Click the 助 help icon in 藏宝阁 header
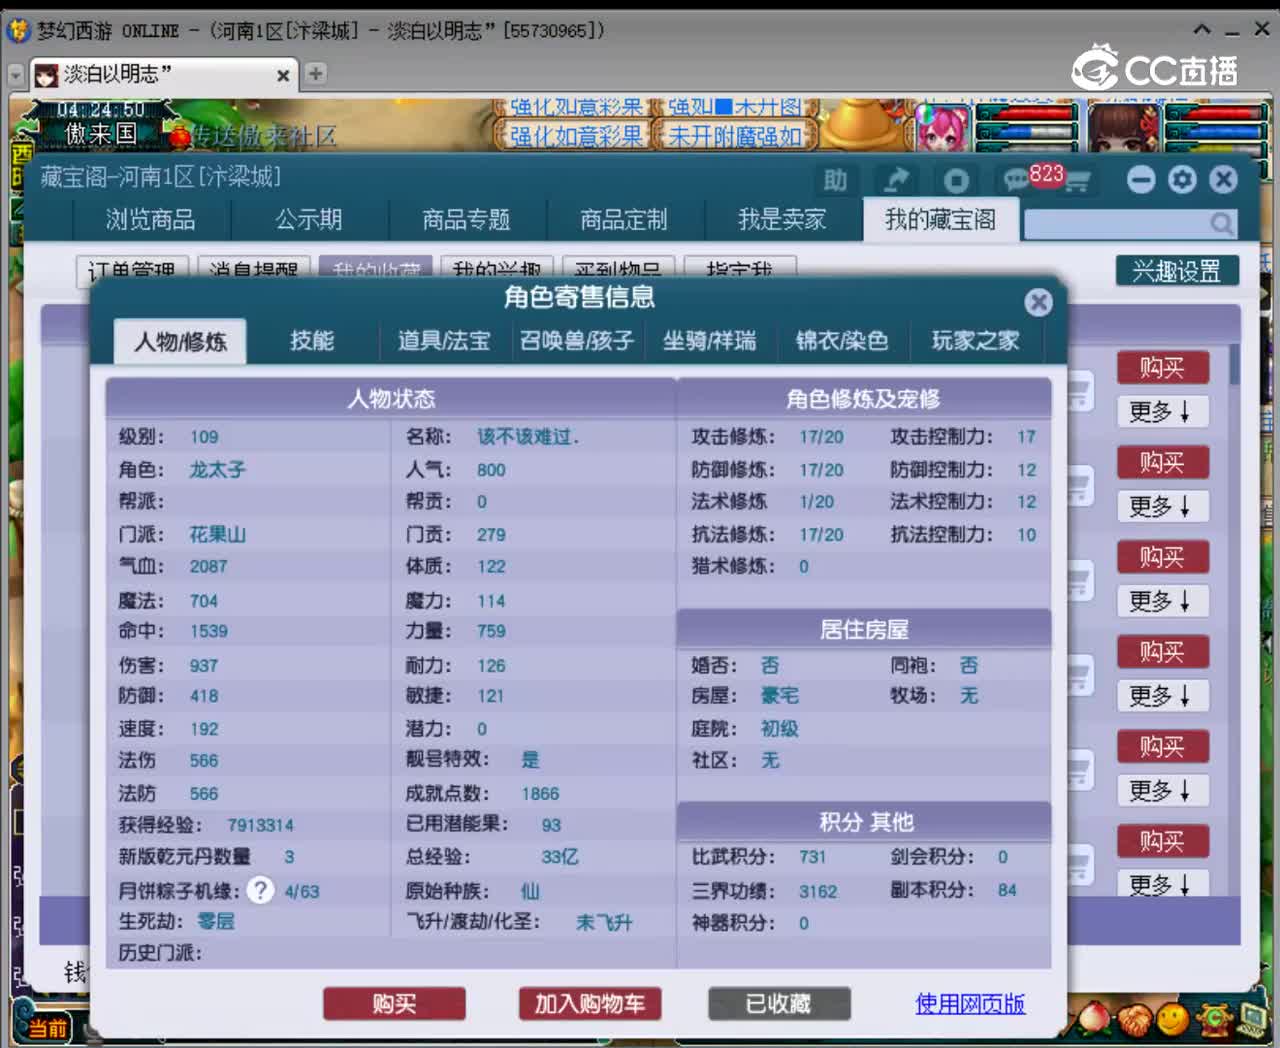 835,180
